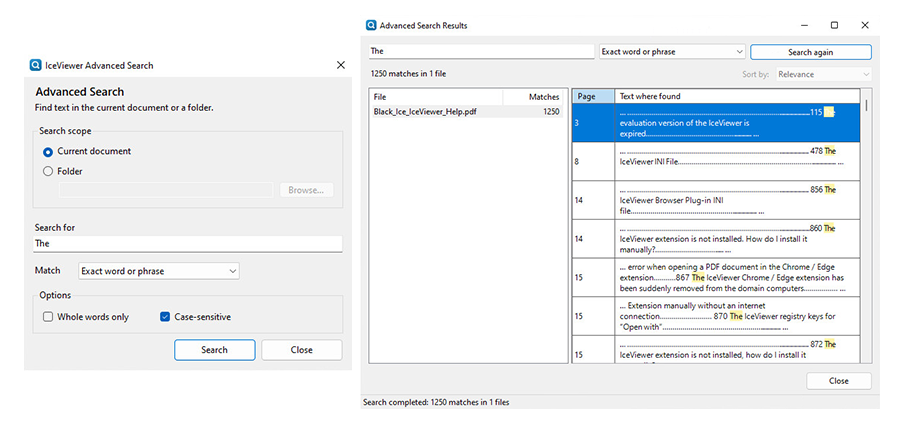Click the search term field in Results window
The image size is (900, 421).
[x=482, y=51]
